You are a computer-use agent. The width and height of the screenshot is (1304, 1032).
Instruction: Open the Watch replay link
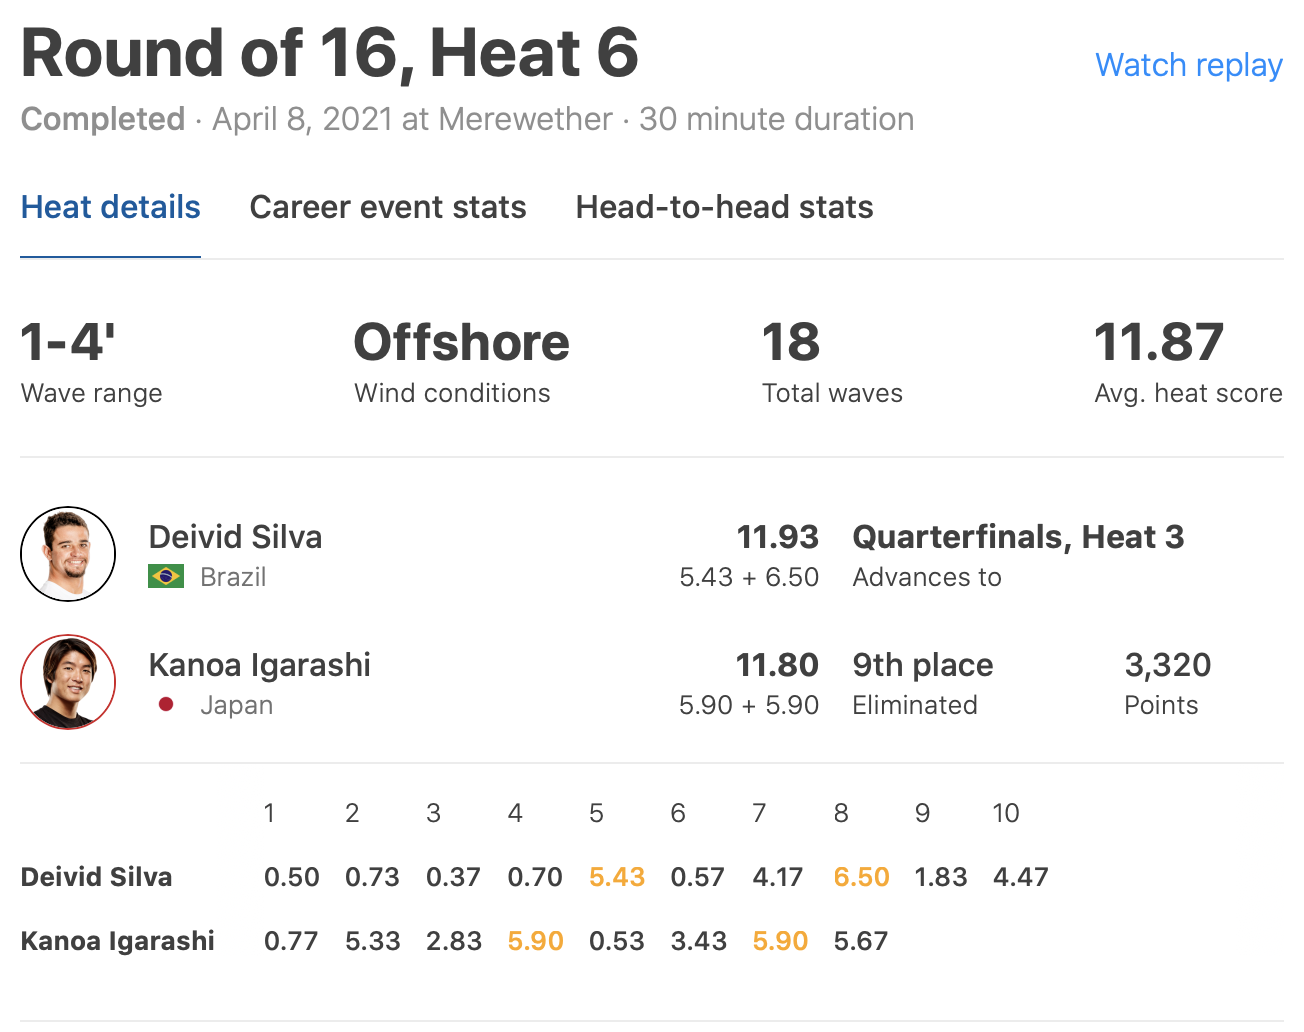coord(1188,65)
